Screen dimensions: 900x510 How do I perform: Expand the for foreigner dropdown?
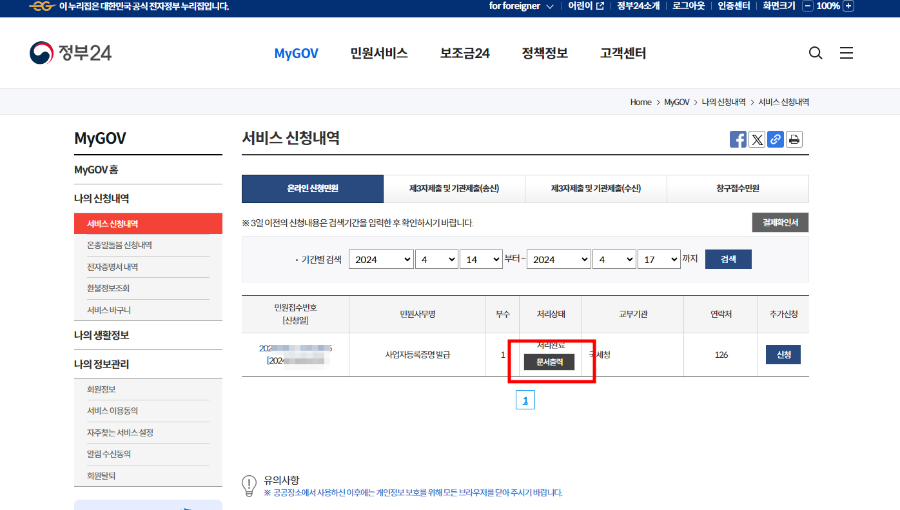(521, 6)
